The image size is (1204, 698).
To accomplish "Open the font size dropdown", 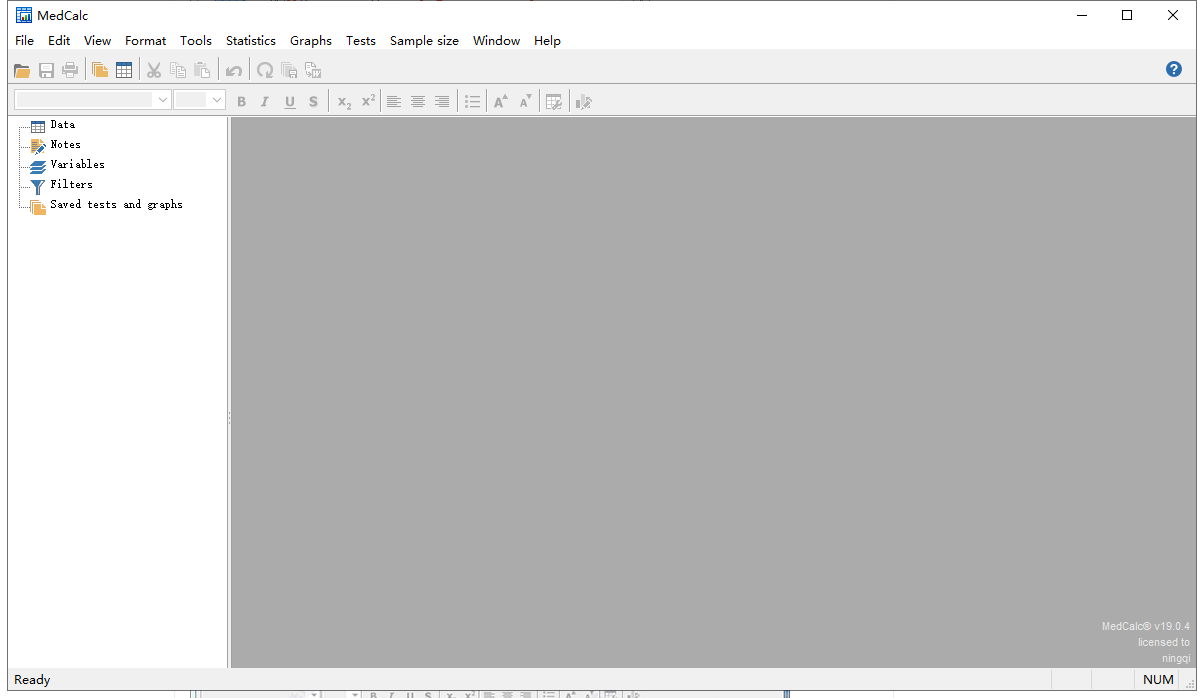I will point(216,100).
